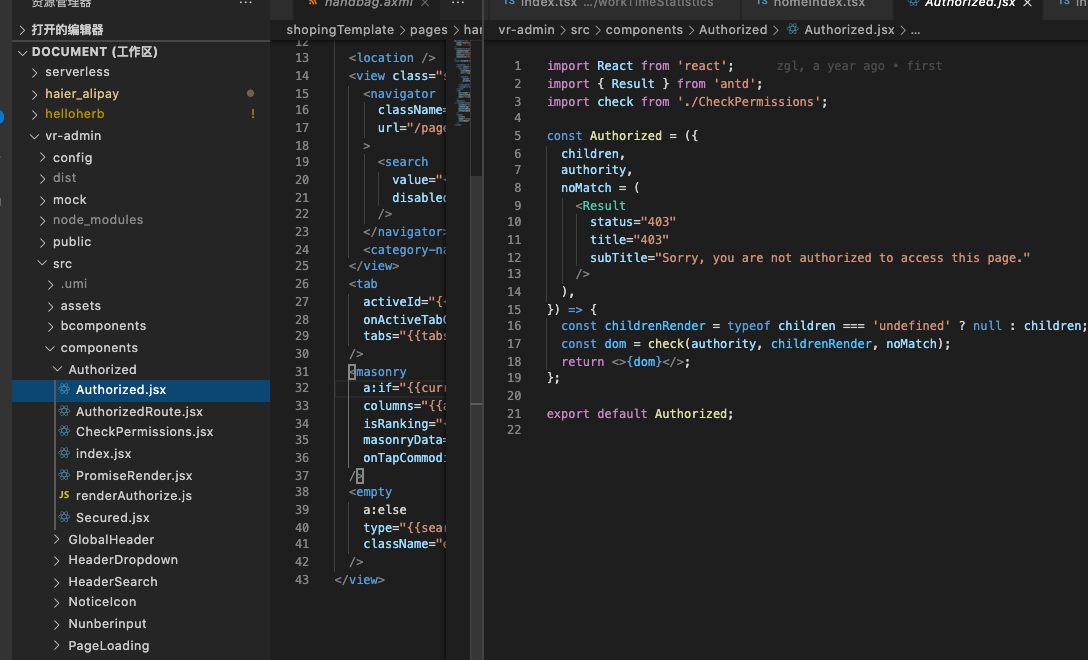Click the React icon beside PromiseRender.jsx
This screenshot has width=1088, height=660.
coord(65,475)
